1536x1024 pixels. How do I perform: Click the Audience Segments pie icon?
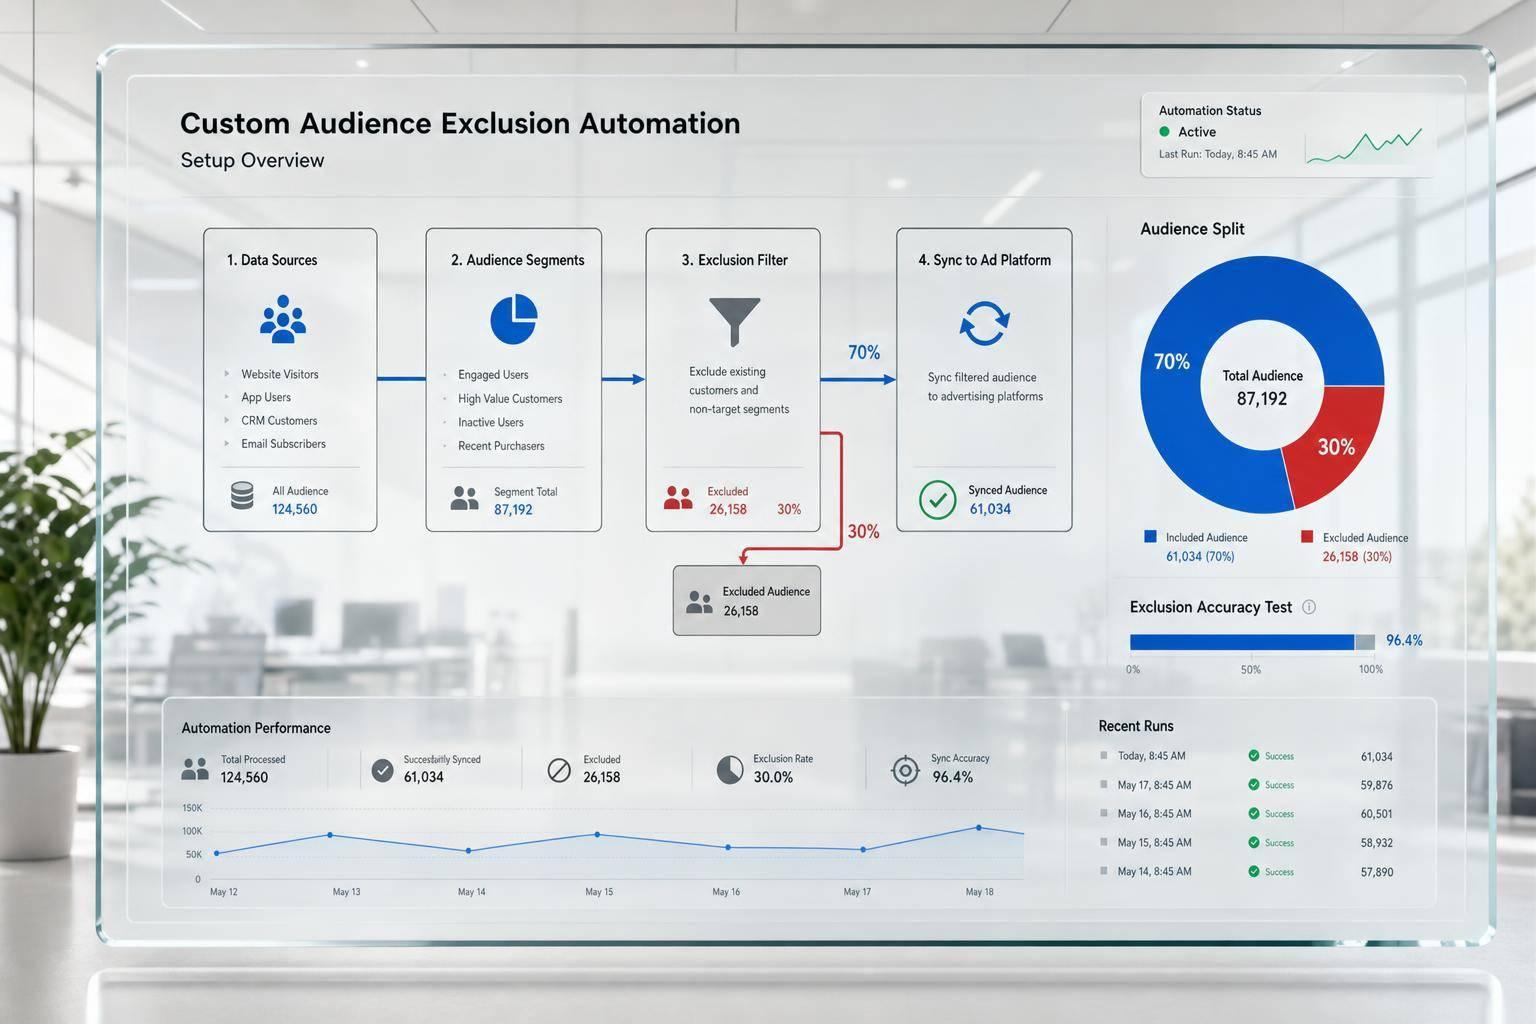[x=514, y=319]
